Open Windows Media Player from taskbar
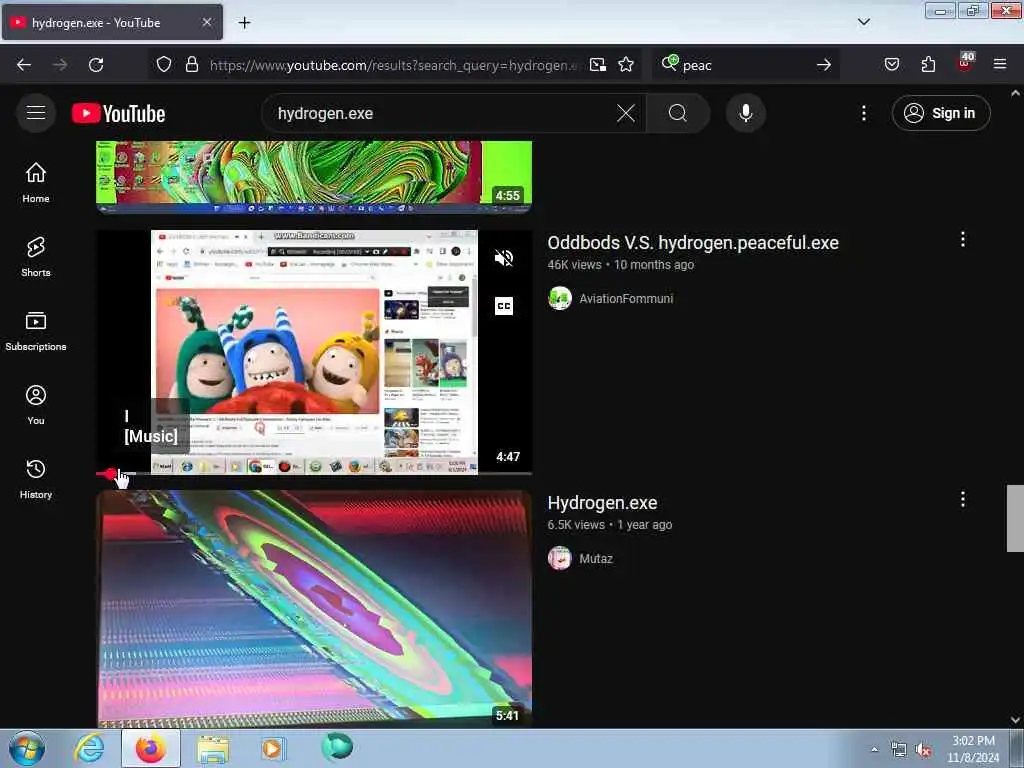The height and width of the screenshot is (768, 1024). pyautogui.click(x=273, y=748)
